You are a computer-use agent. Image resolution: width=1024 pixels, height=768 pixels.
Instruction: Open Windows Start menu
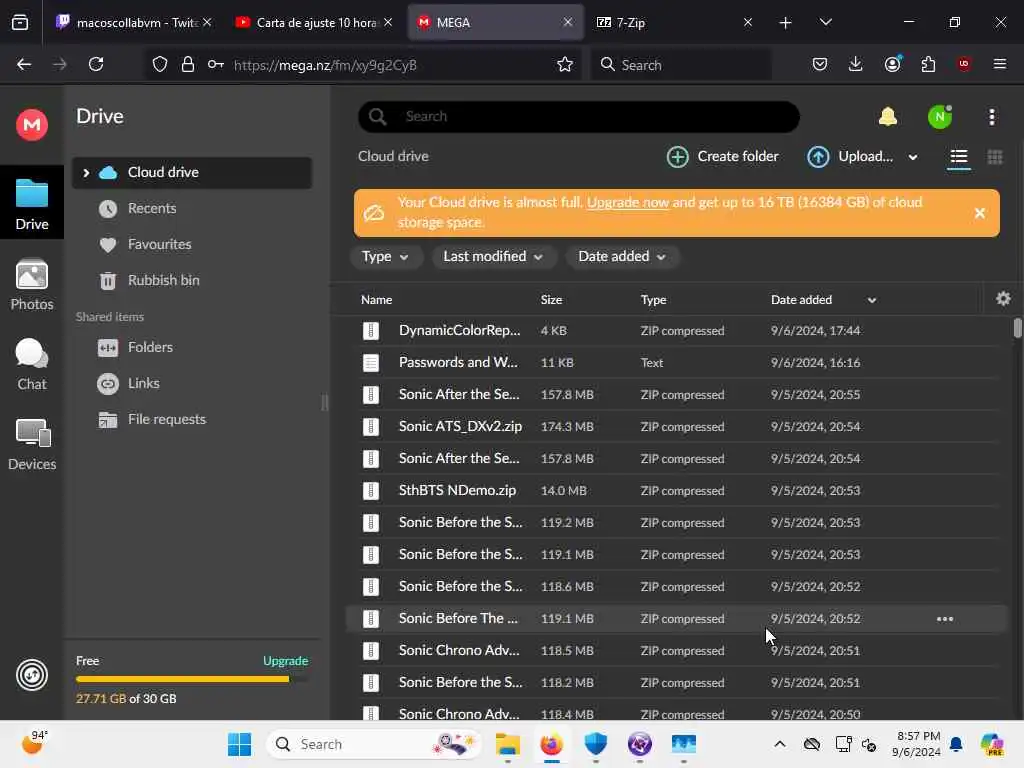tap(239, 744)
